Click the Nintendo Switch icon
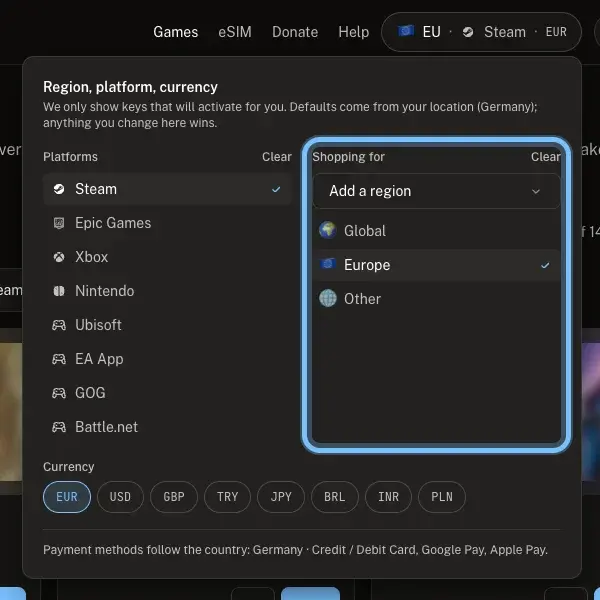Viewport: 600px width, 600px height. [59, 291]
